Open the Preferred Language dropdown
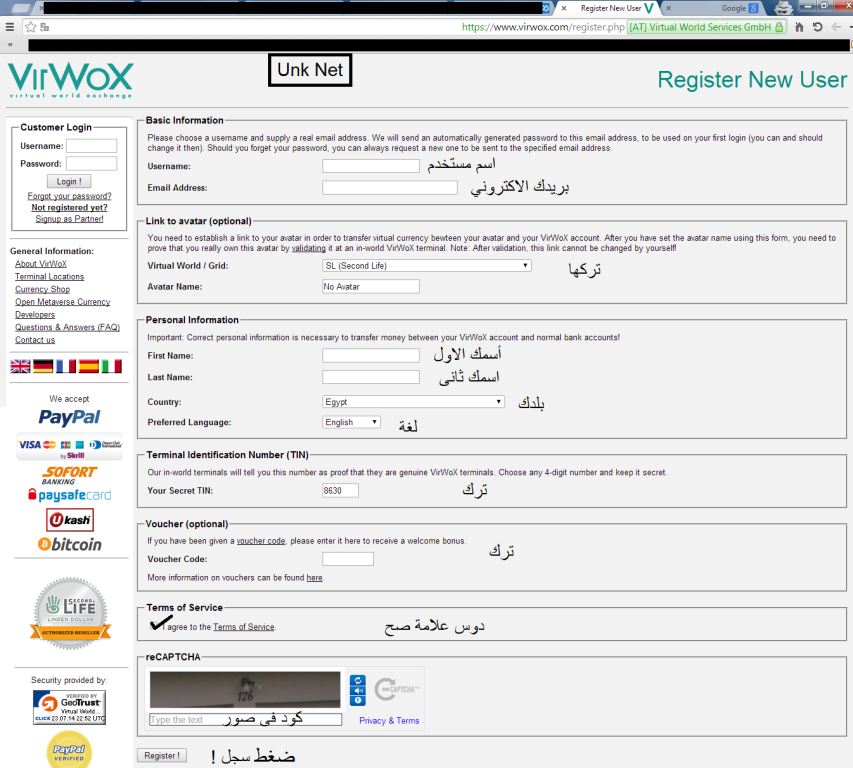Viewport: 853px width, 768px height. (352, 422)
